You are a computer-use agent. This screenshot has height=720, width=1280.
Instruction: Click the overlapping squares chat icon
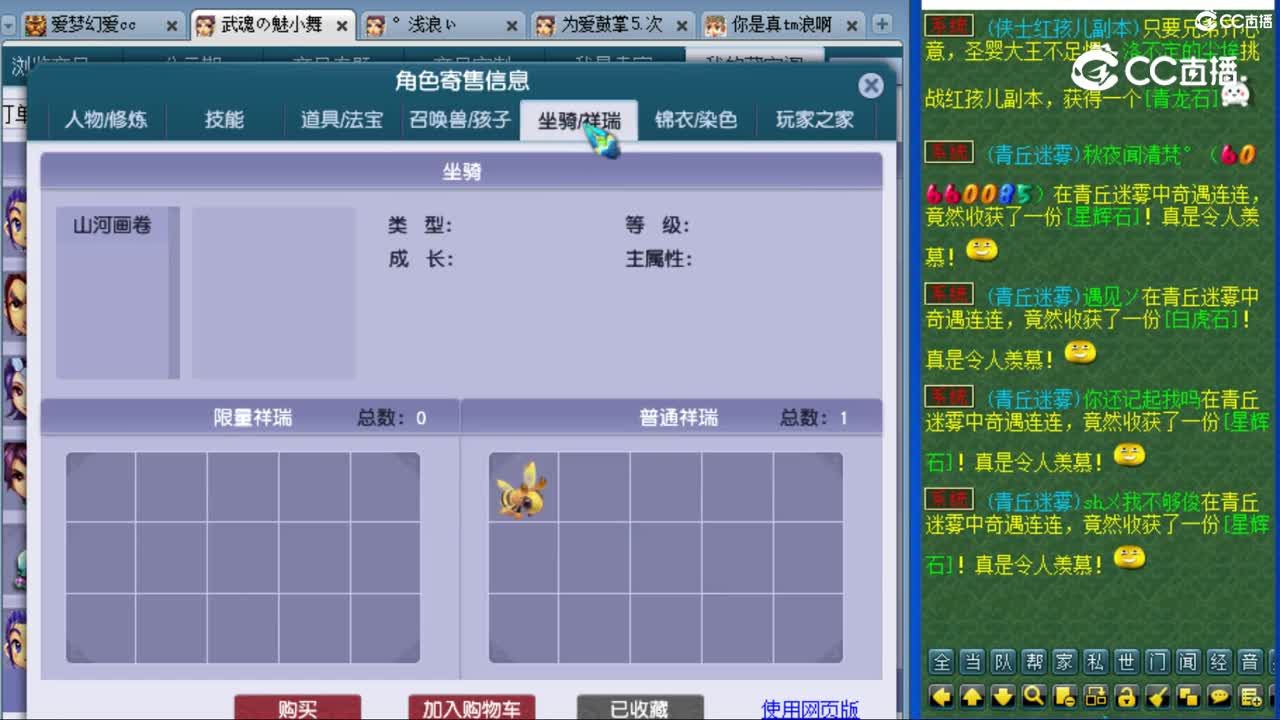click(1188, 696)
